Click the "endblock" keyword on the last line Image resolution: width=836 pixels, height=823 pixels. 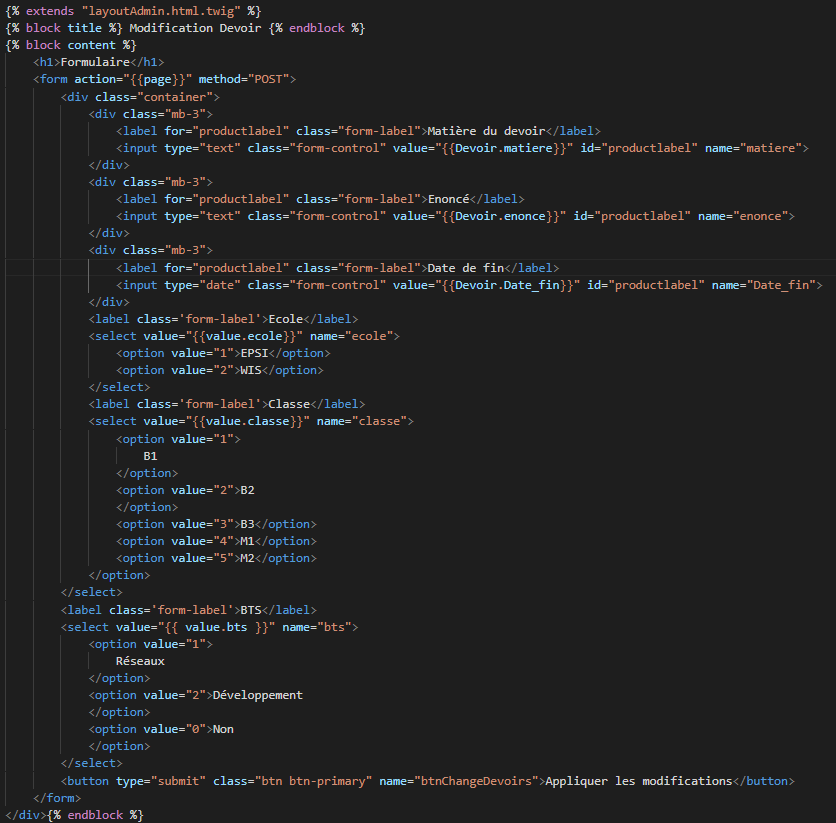(x=95, y=816)
